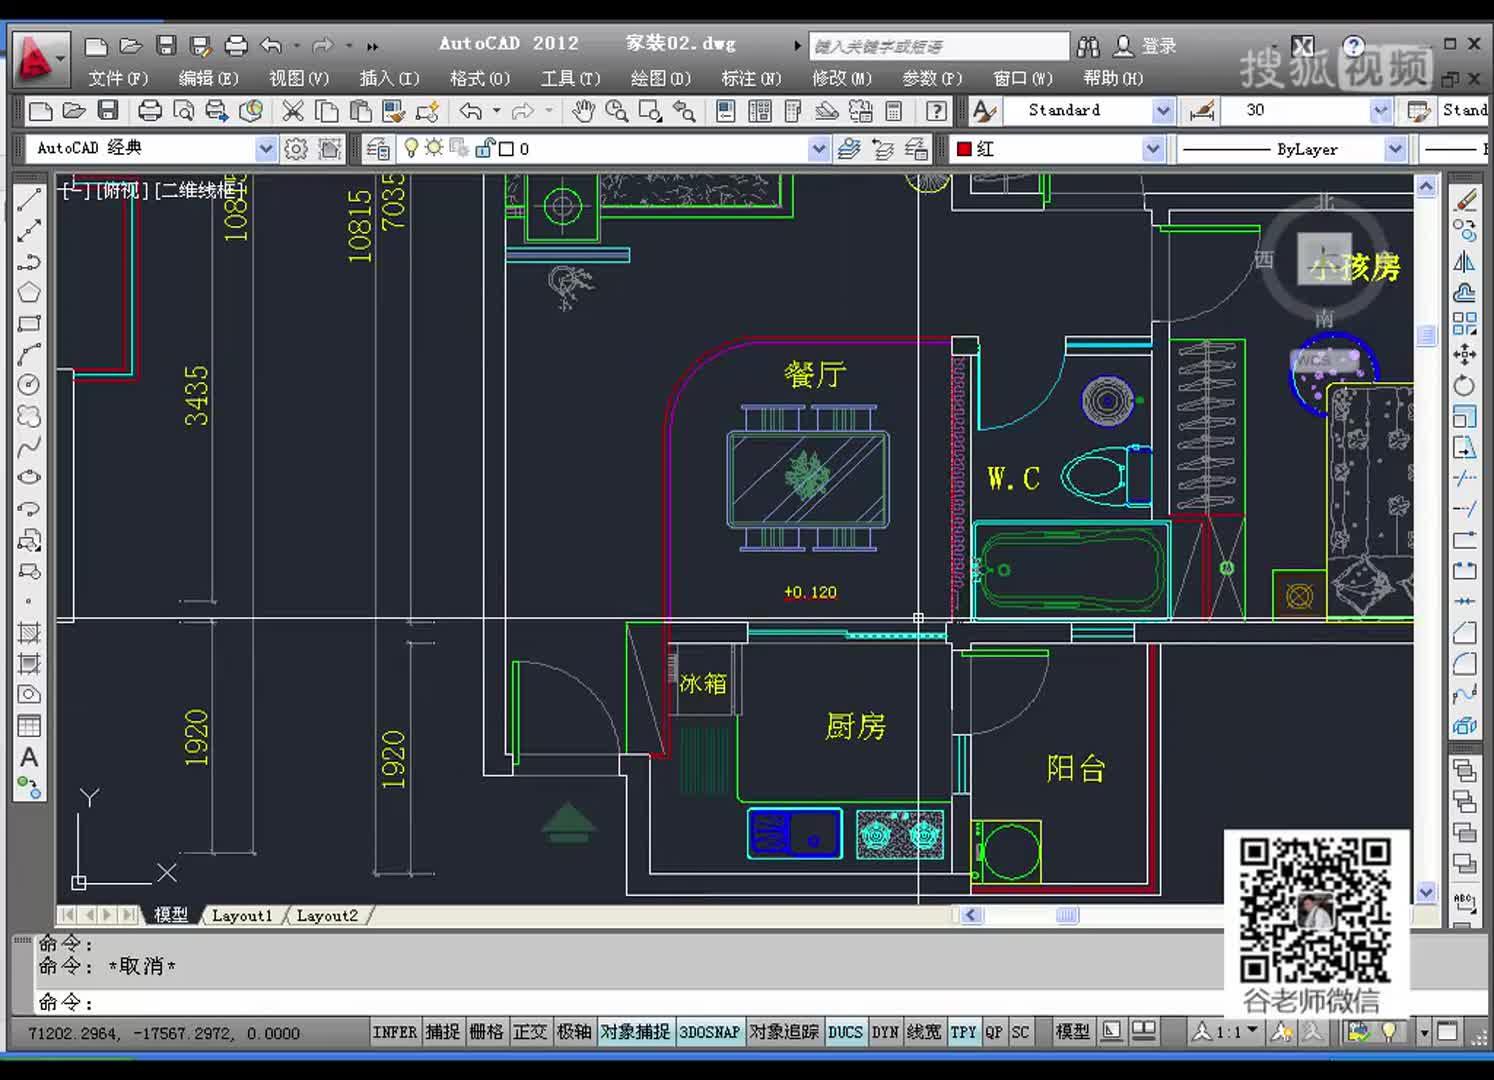This screenshot has height=1080, width=1494.
Task: Click the red color swatch in the color dropdown
Action: click(965, 148)
